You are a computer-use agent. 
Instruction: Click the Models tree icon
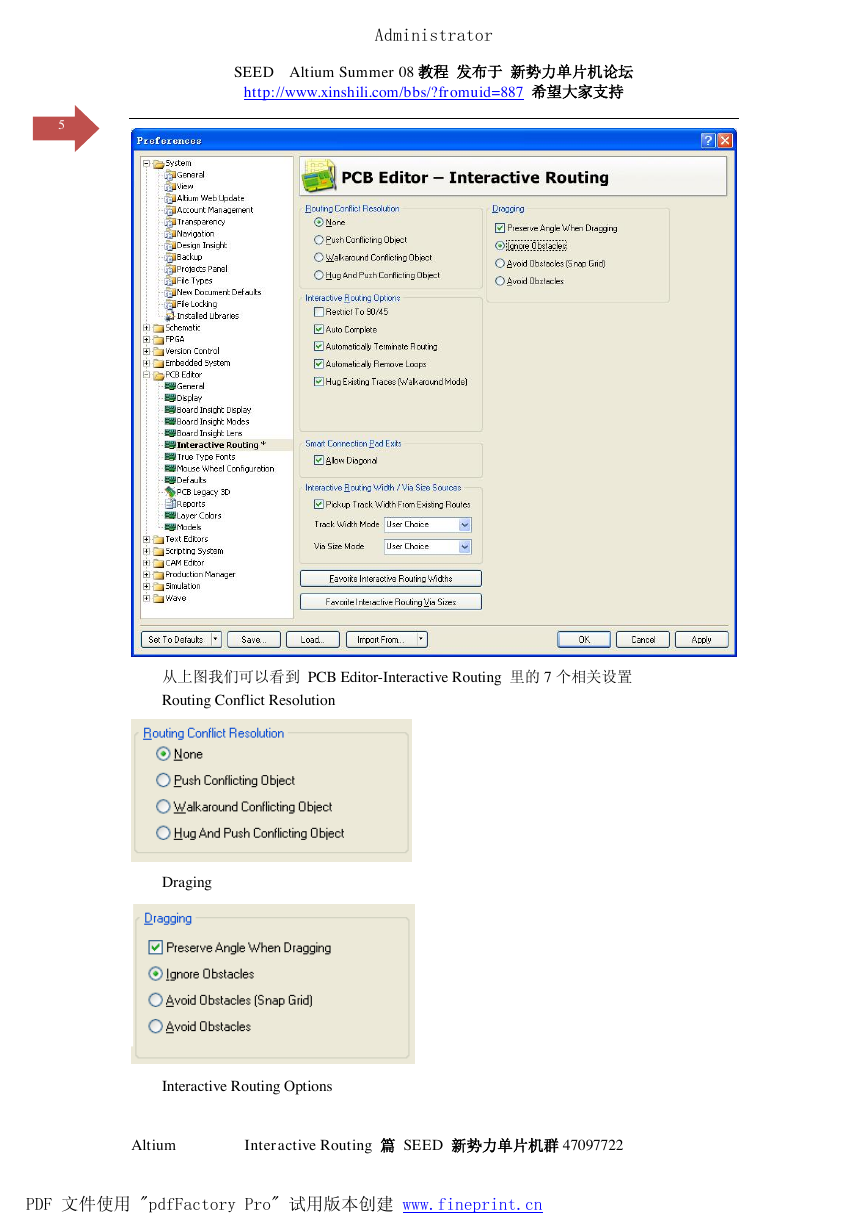170,527
